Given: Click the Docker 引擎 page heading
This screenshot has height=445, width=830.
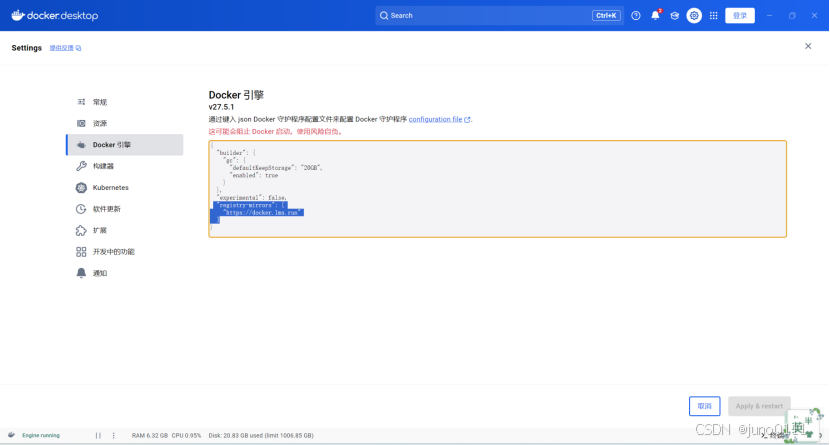Looking at the screenshot, I should click(236, 95).
